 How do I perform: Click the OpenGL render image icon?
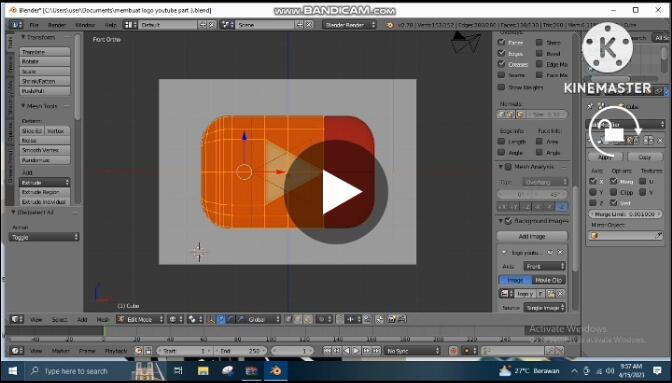tap(392, 319)
